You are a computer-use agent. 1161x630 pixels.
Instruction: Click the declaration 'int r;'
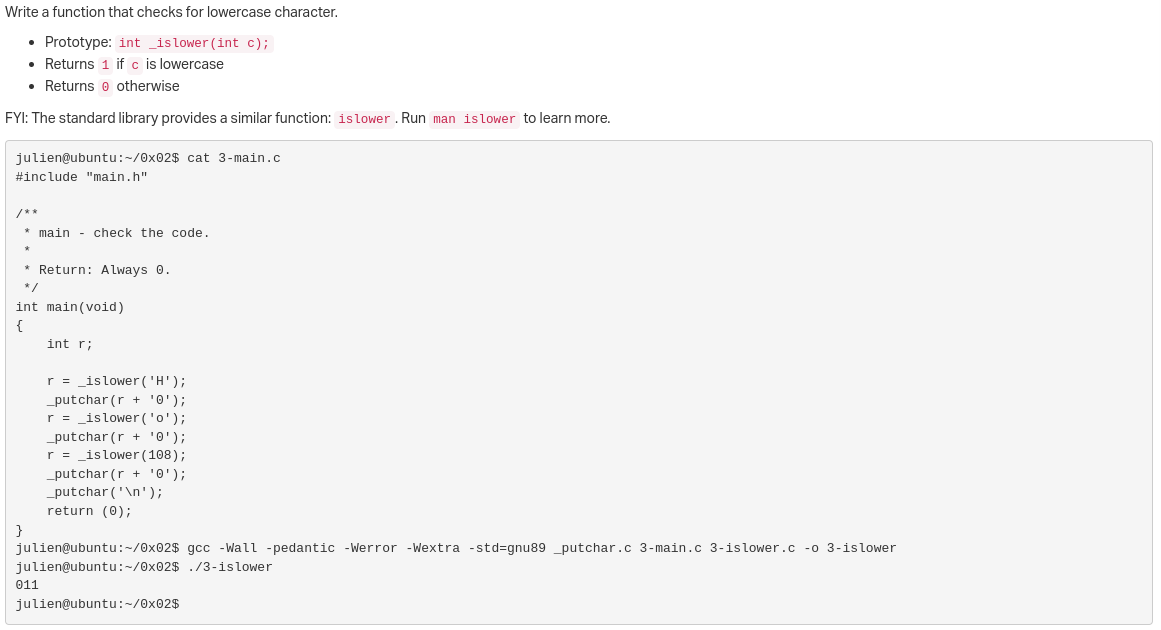[70, 344]
